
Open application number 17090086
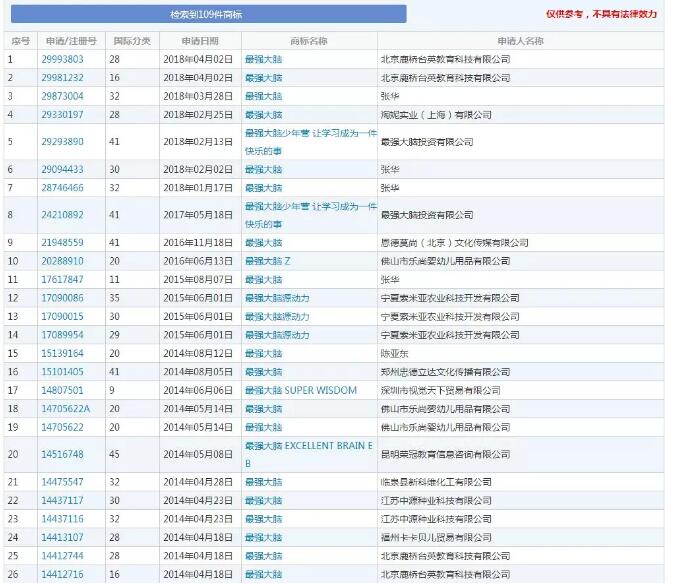tap(63, 298)
